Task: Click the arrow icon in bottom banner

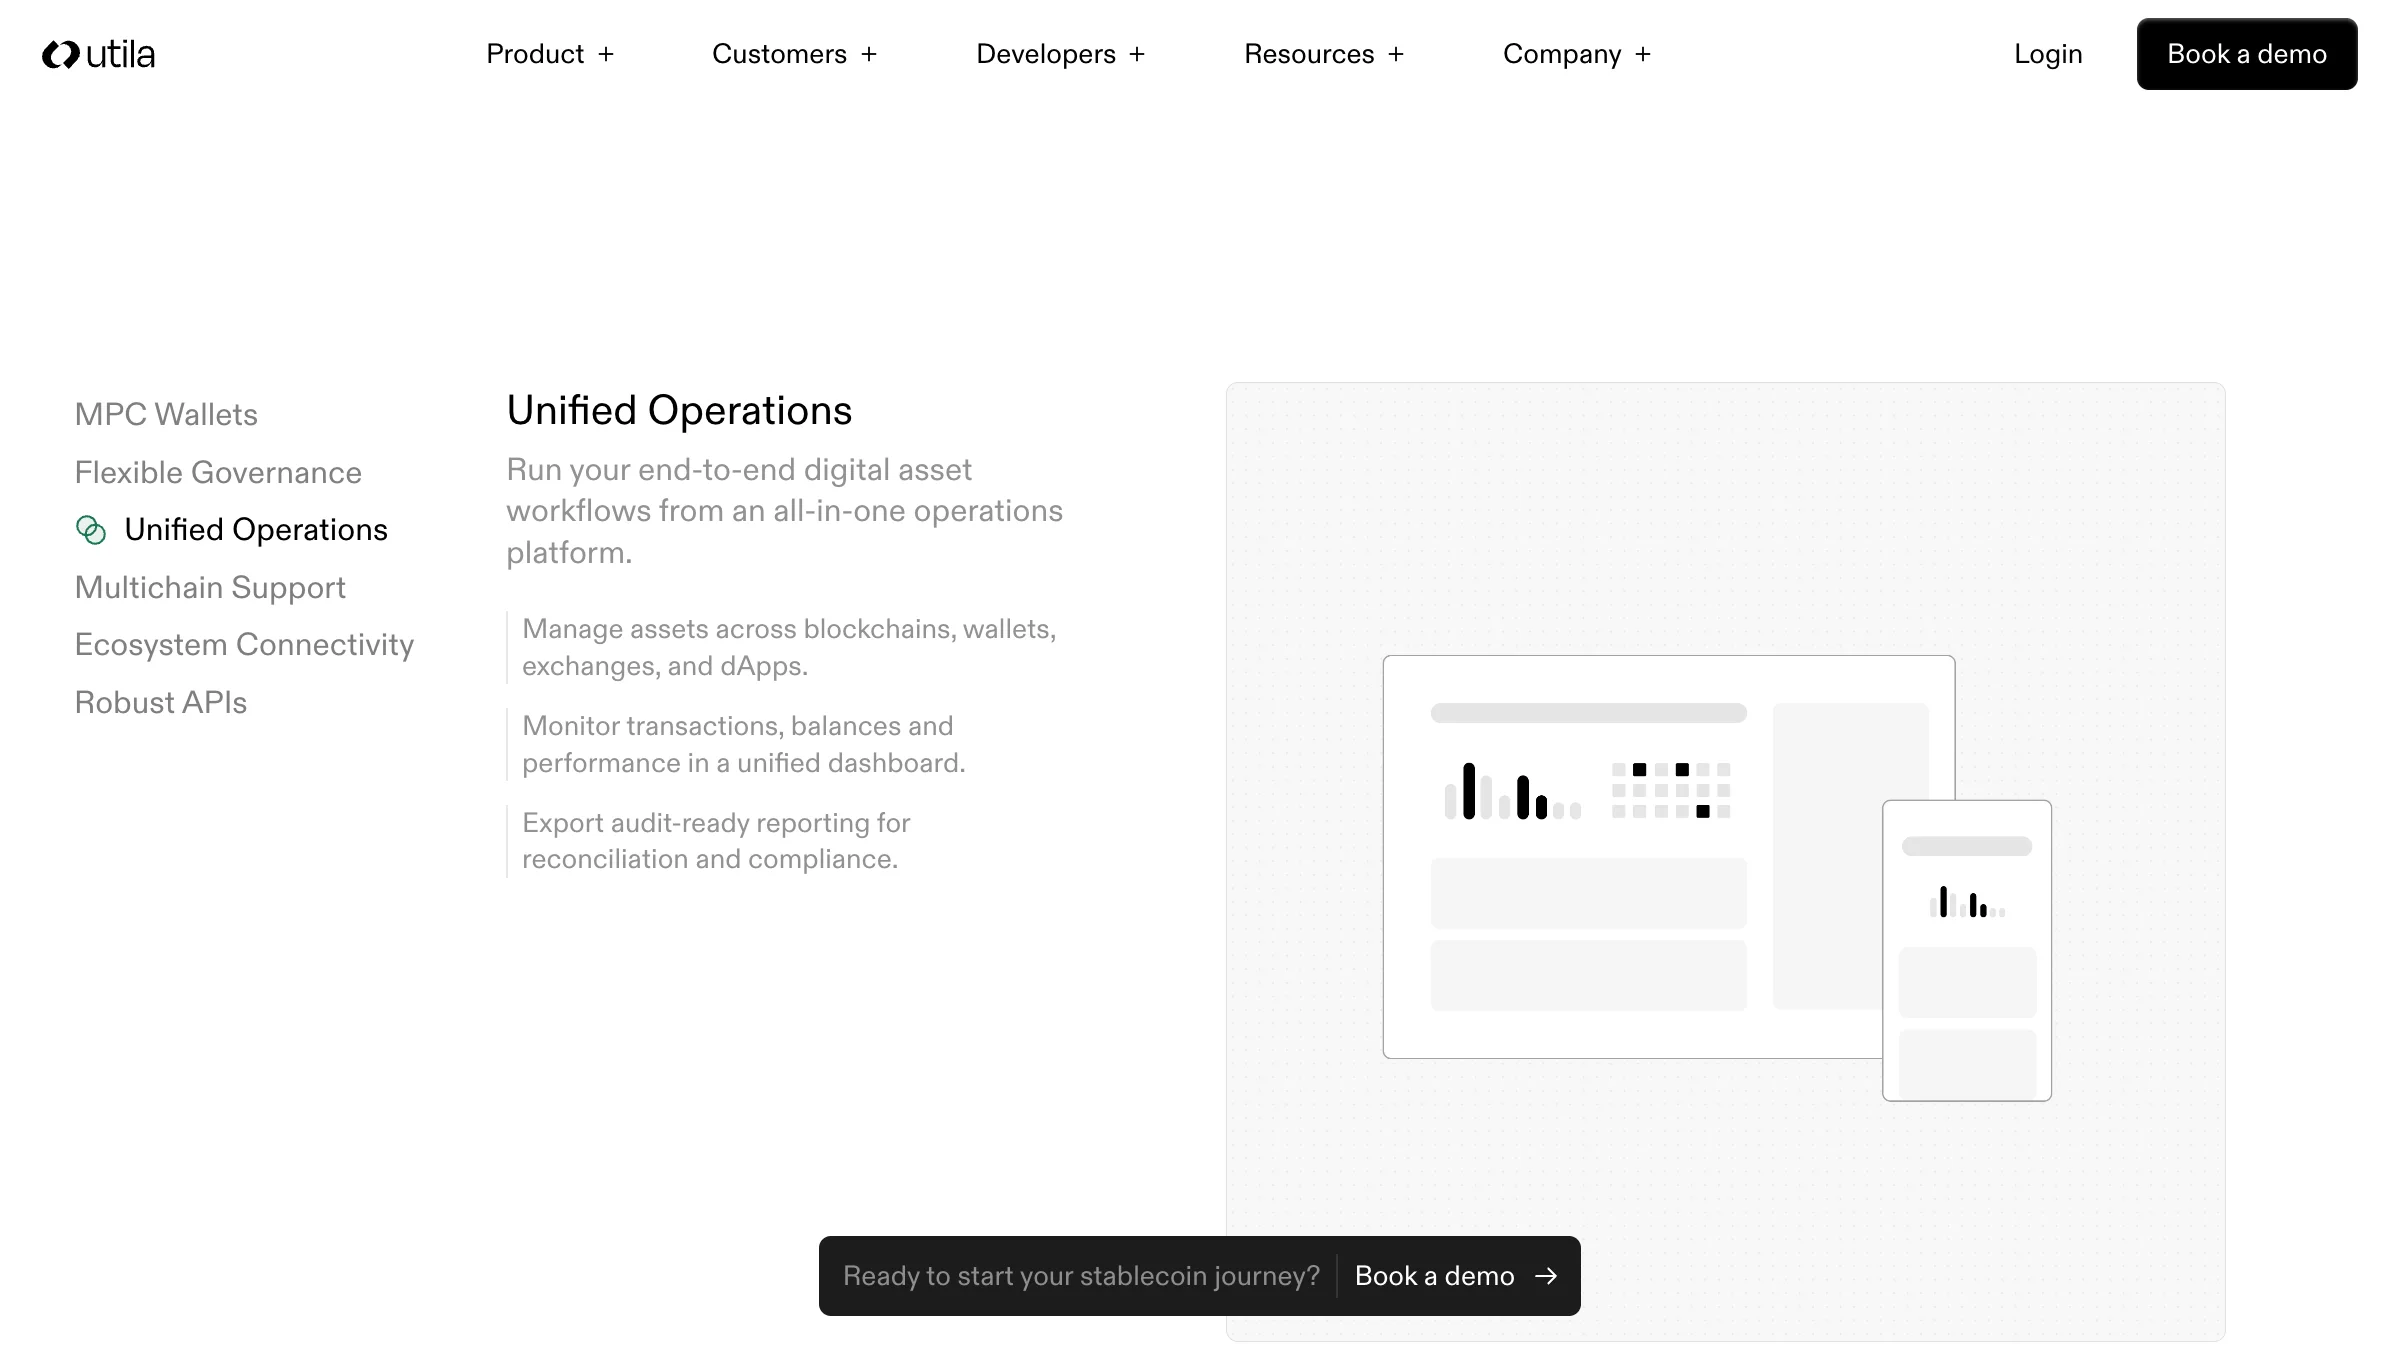Action: [x=1546, y=1276]
